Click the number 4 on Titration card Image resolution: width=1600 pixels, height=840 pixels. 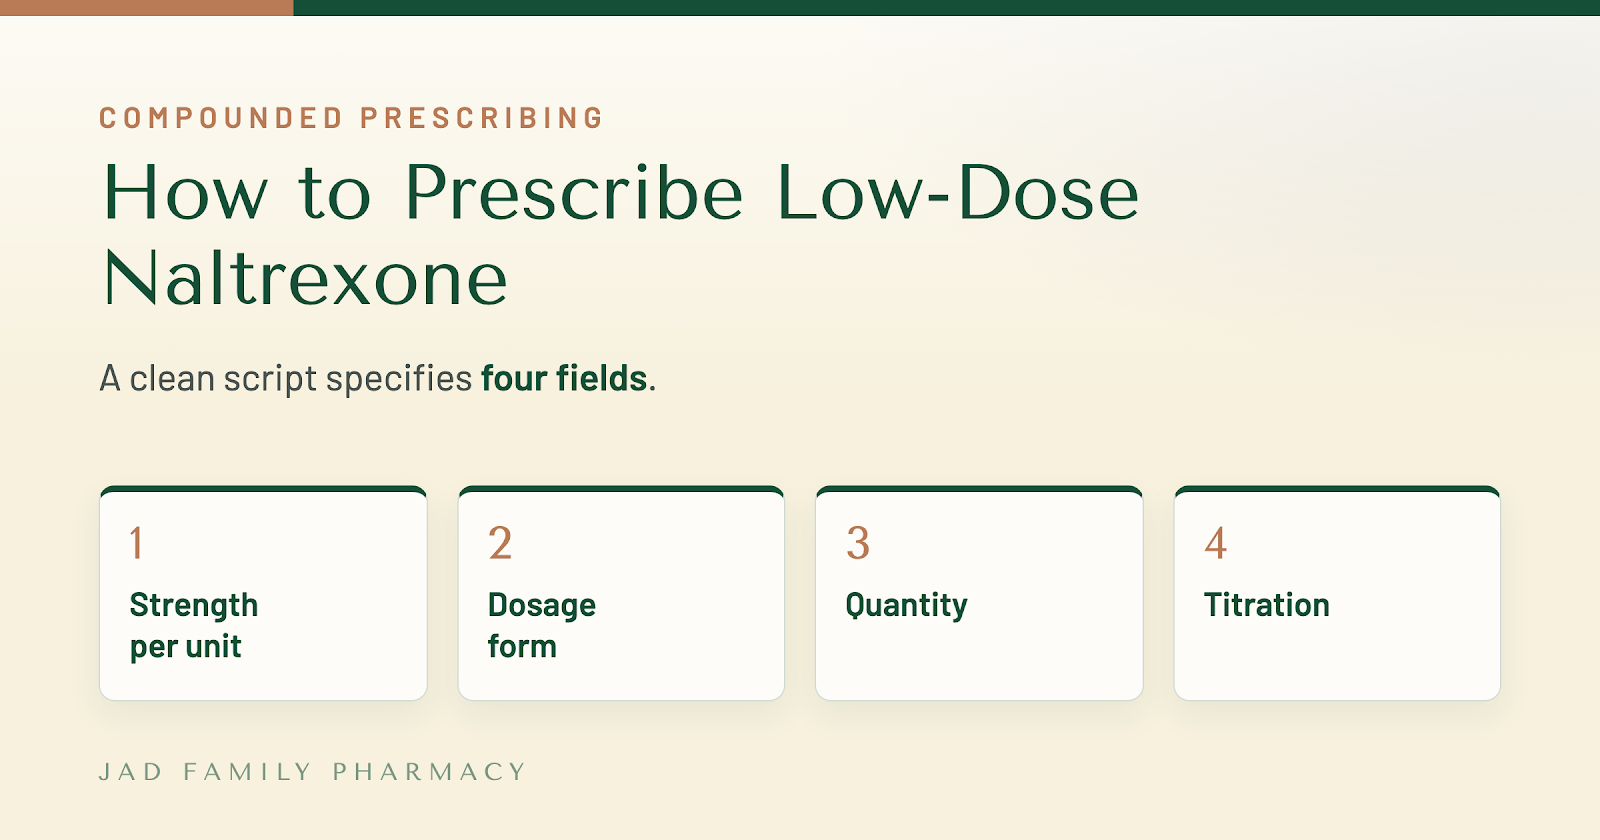[1216, 543]
